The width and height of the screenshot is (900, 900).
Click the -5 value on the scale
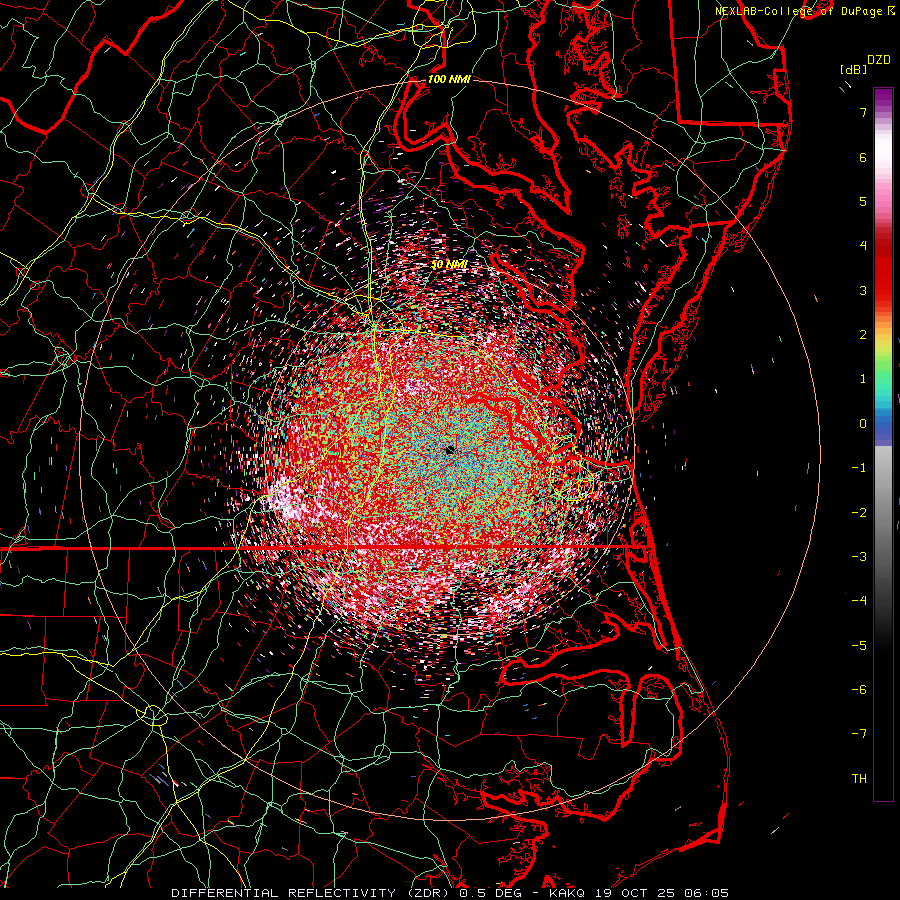pyautogui.click(x=859, y=646)
